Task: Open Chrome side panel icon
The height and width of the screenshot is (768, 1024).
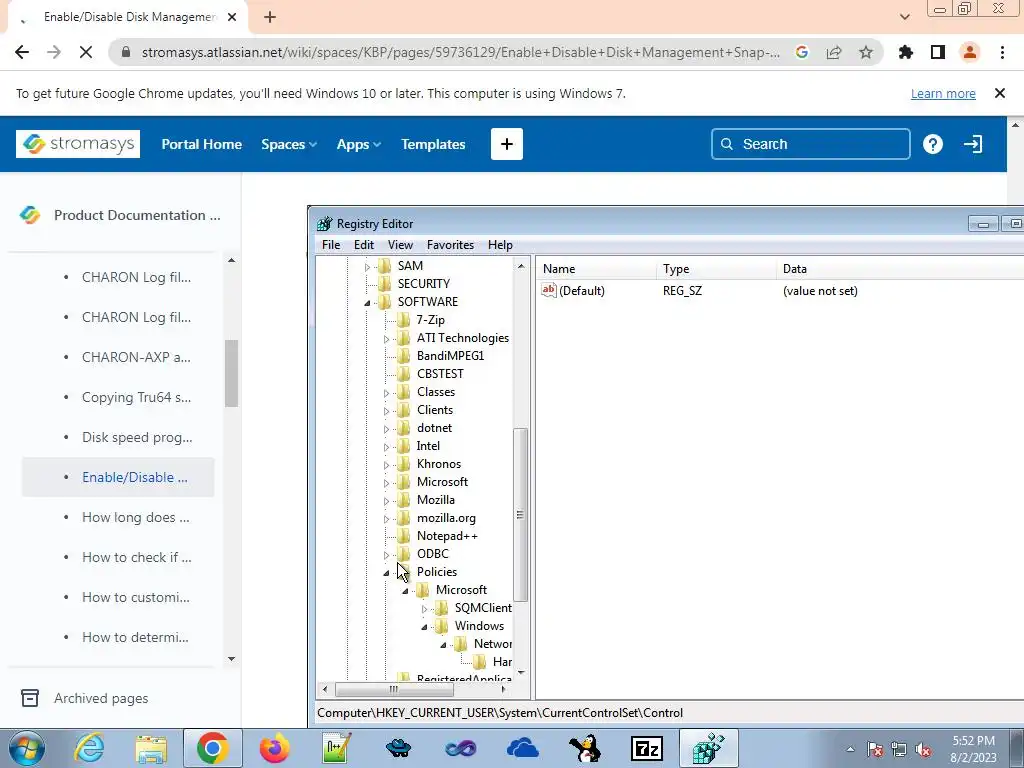Action: pyautogui.click(x=938, y=52)
